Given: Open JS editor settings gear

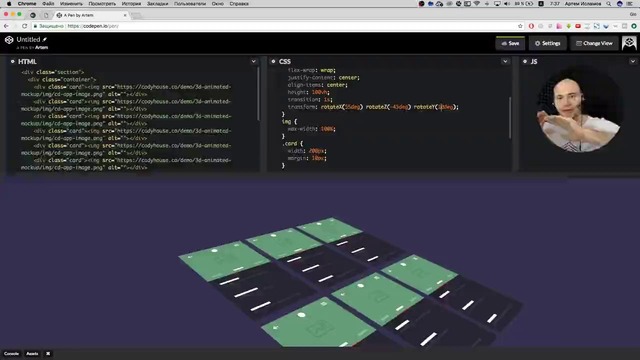Looking at the screenshot, I should click(525, 62).
